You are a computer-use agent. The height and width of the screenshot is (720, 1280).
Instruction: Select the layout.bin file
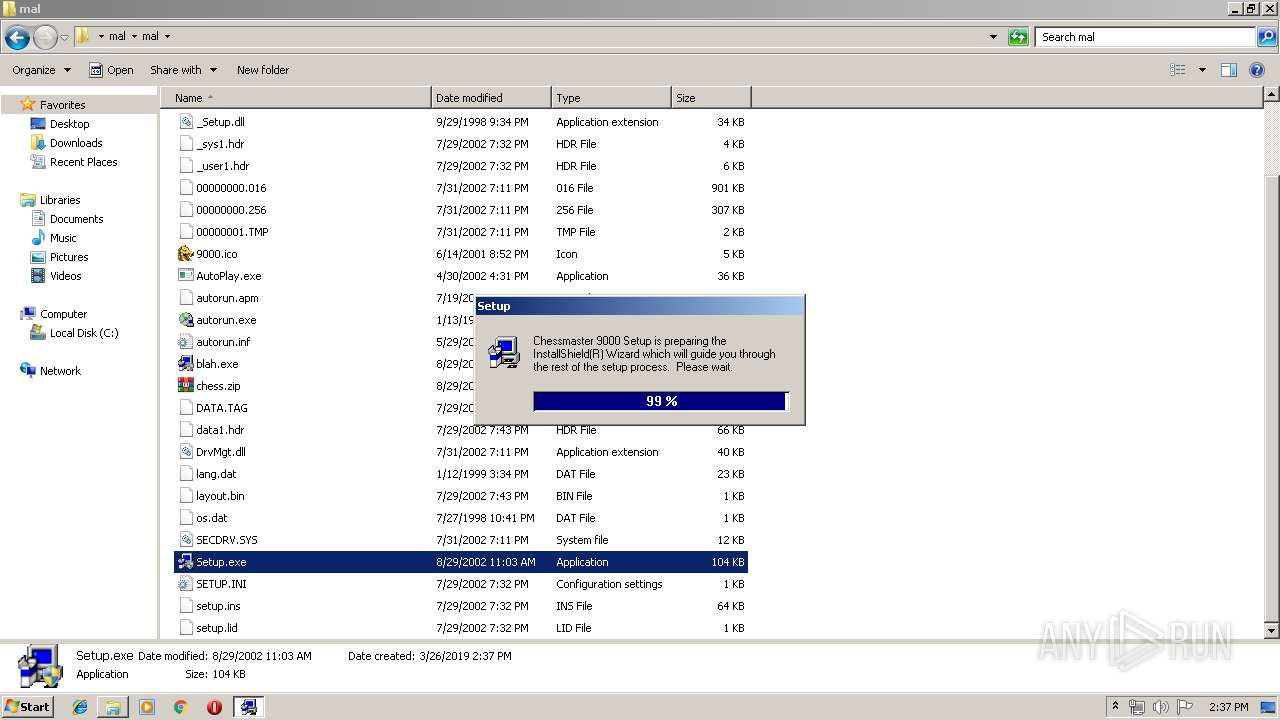[x=220, y=496]
